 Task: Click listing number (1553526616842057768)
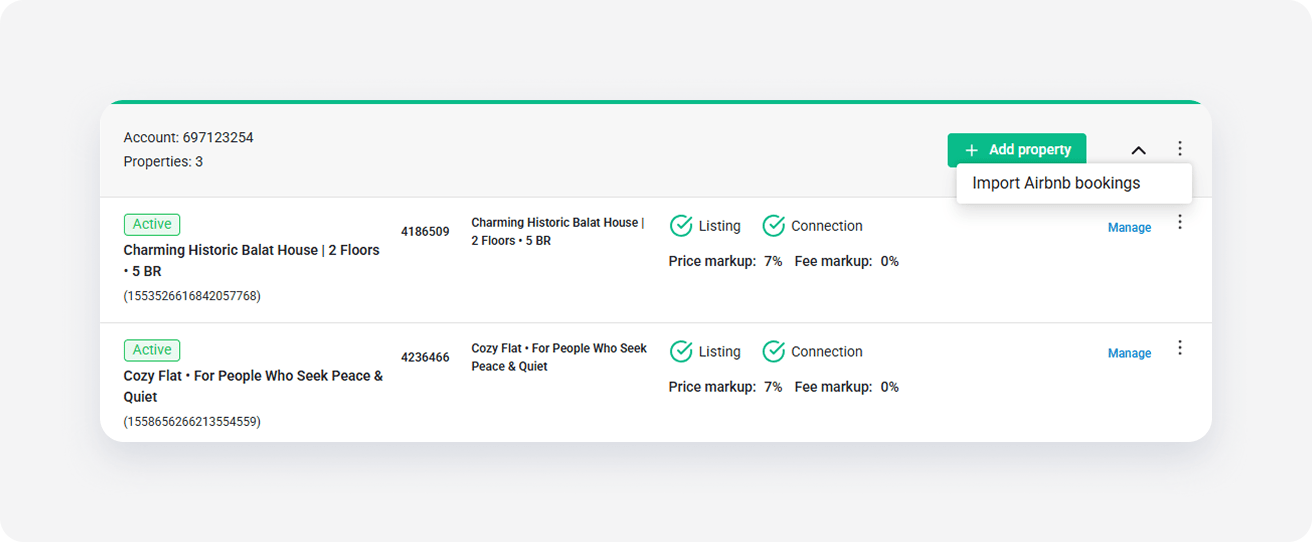coord(192,296)
